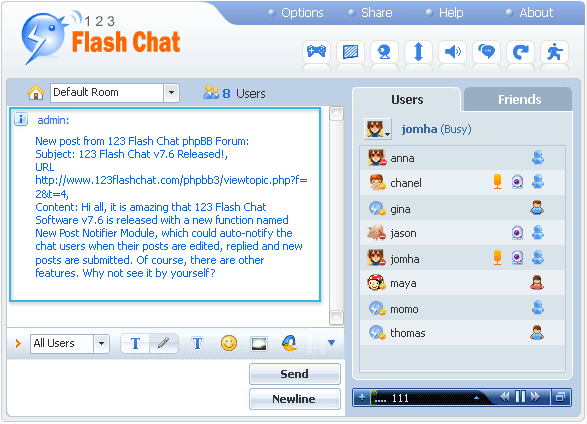Image resolution: width=587 pixels, height=424 pixels.
Task: Select user momo in the list
Action: pos(462,308)
